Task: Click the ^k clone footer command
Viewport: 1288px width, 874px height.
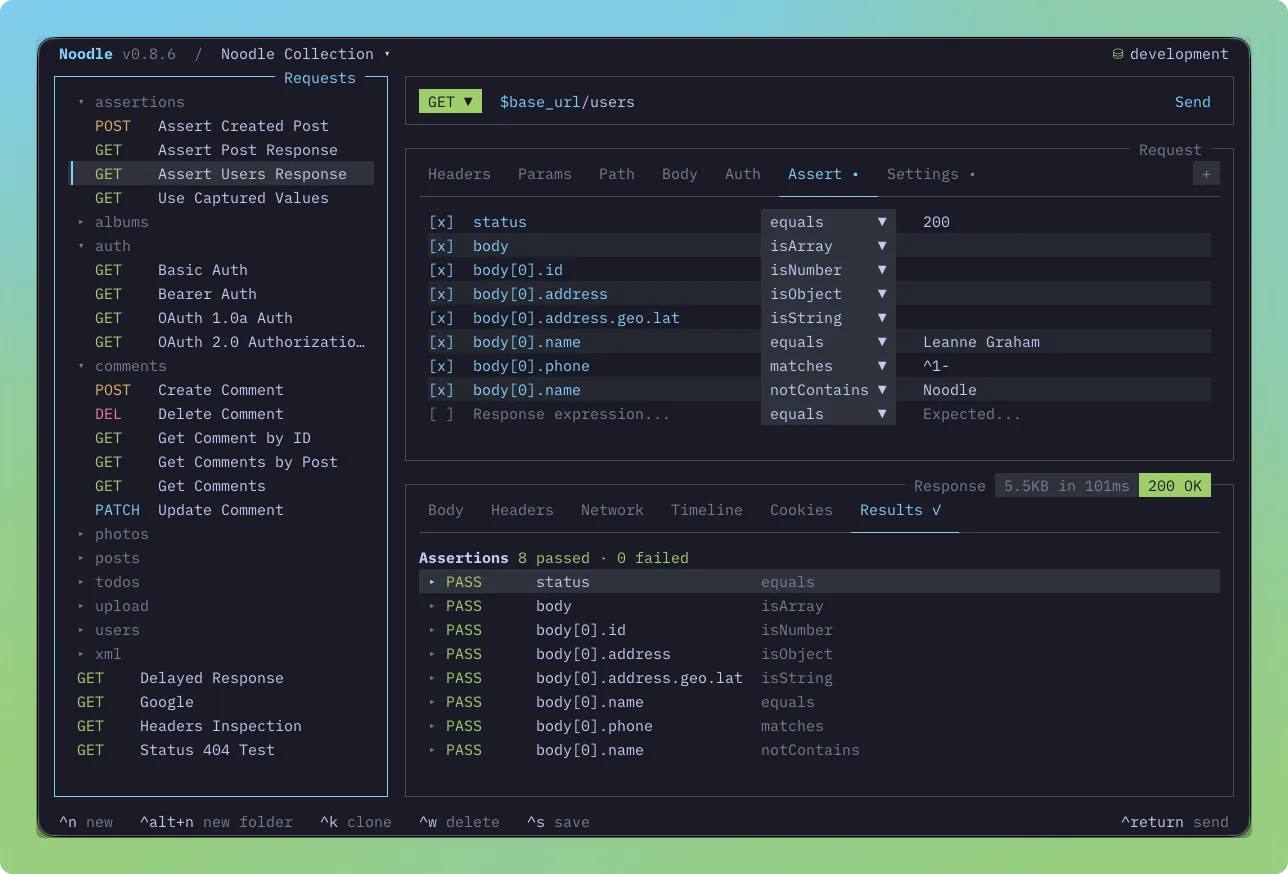Action: click(x=356, y=822)
